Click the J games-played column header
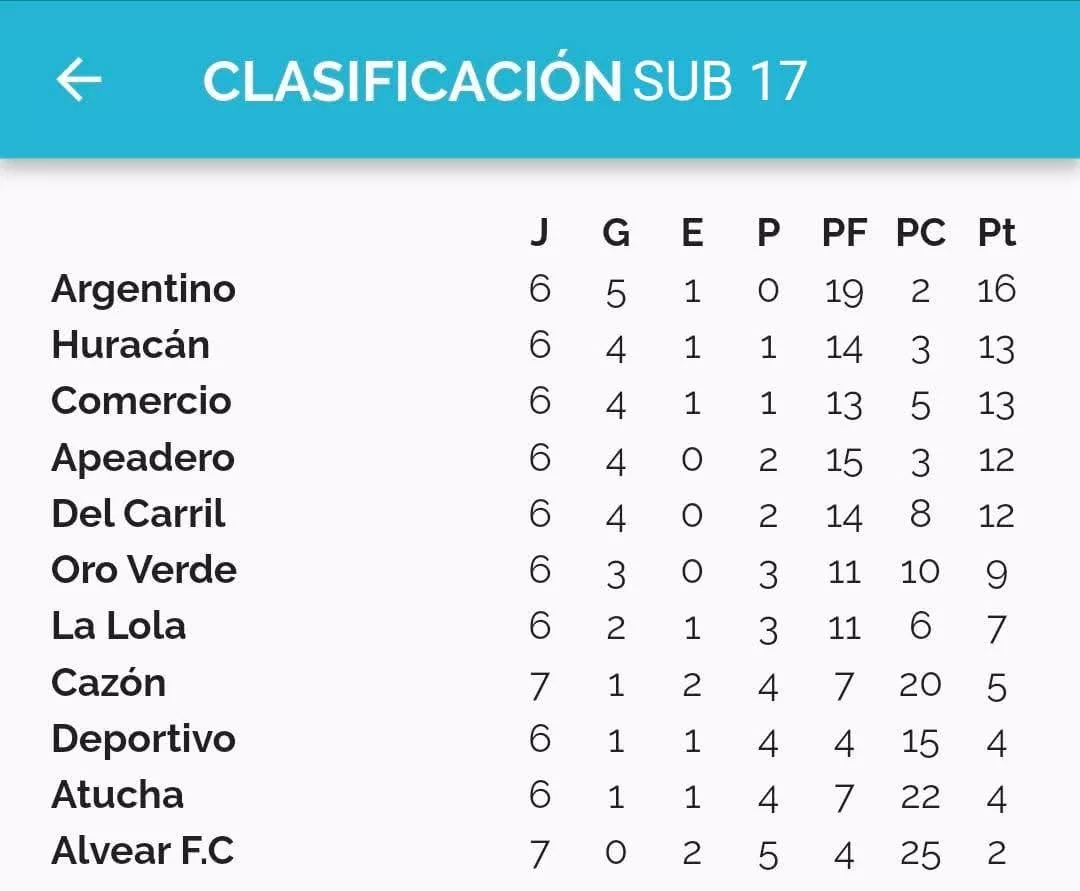Image resolution: width=1080 pixels, height=891 pixels. [540, 233]
